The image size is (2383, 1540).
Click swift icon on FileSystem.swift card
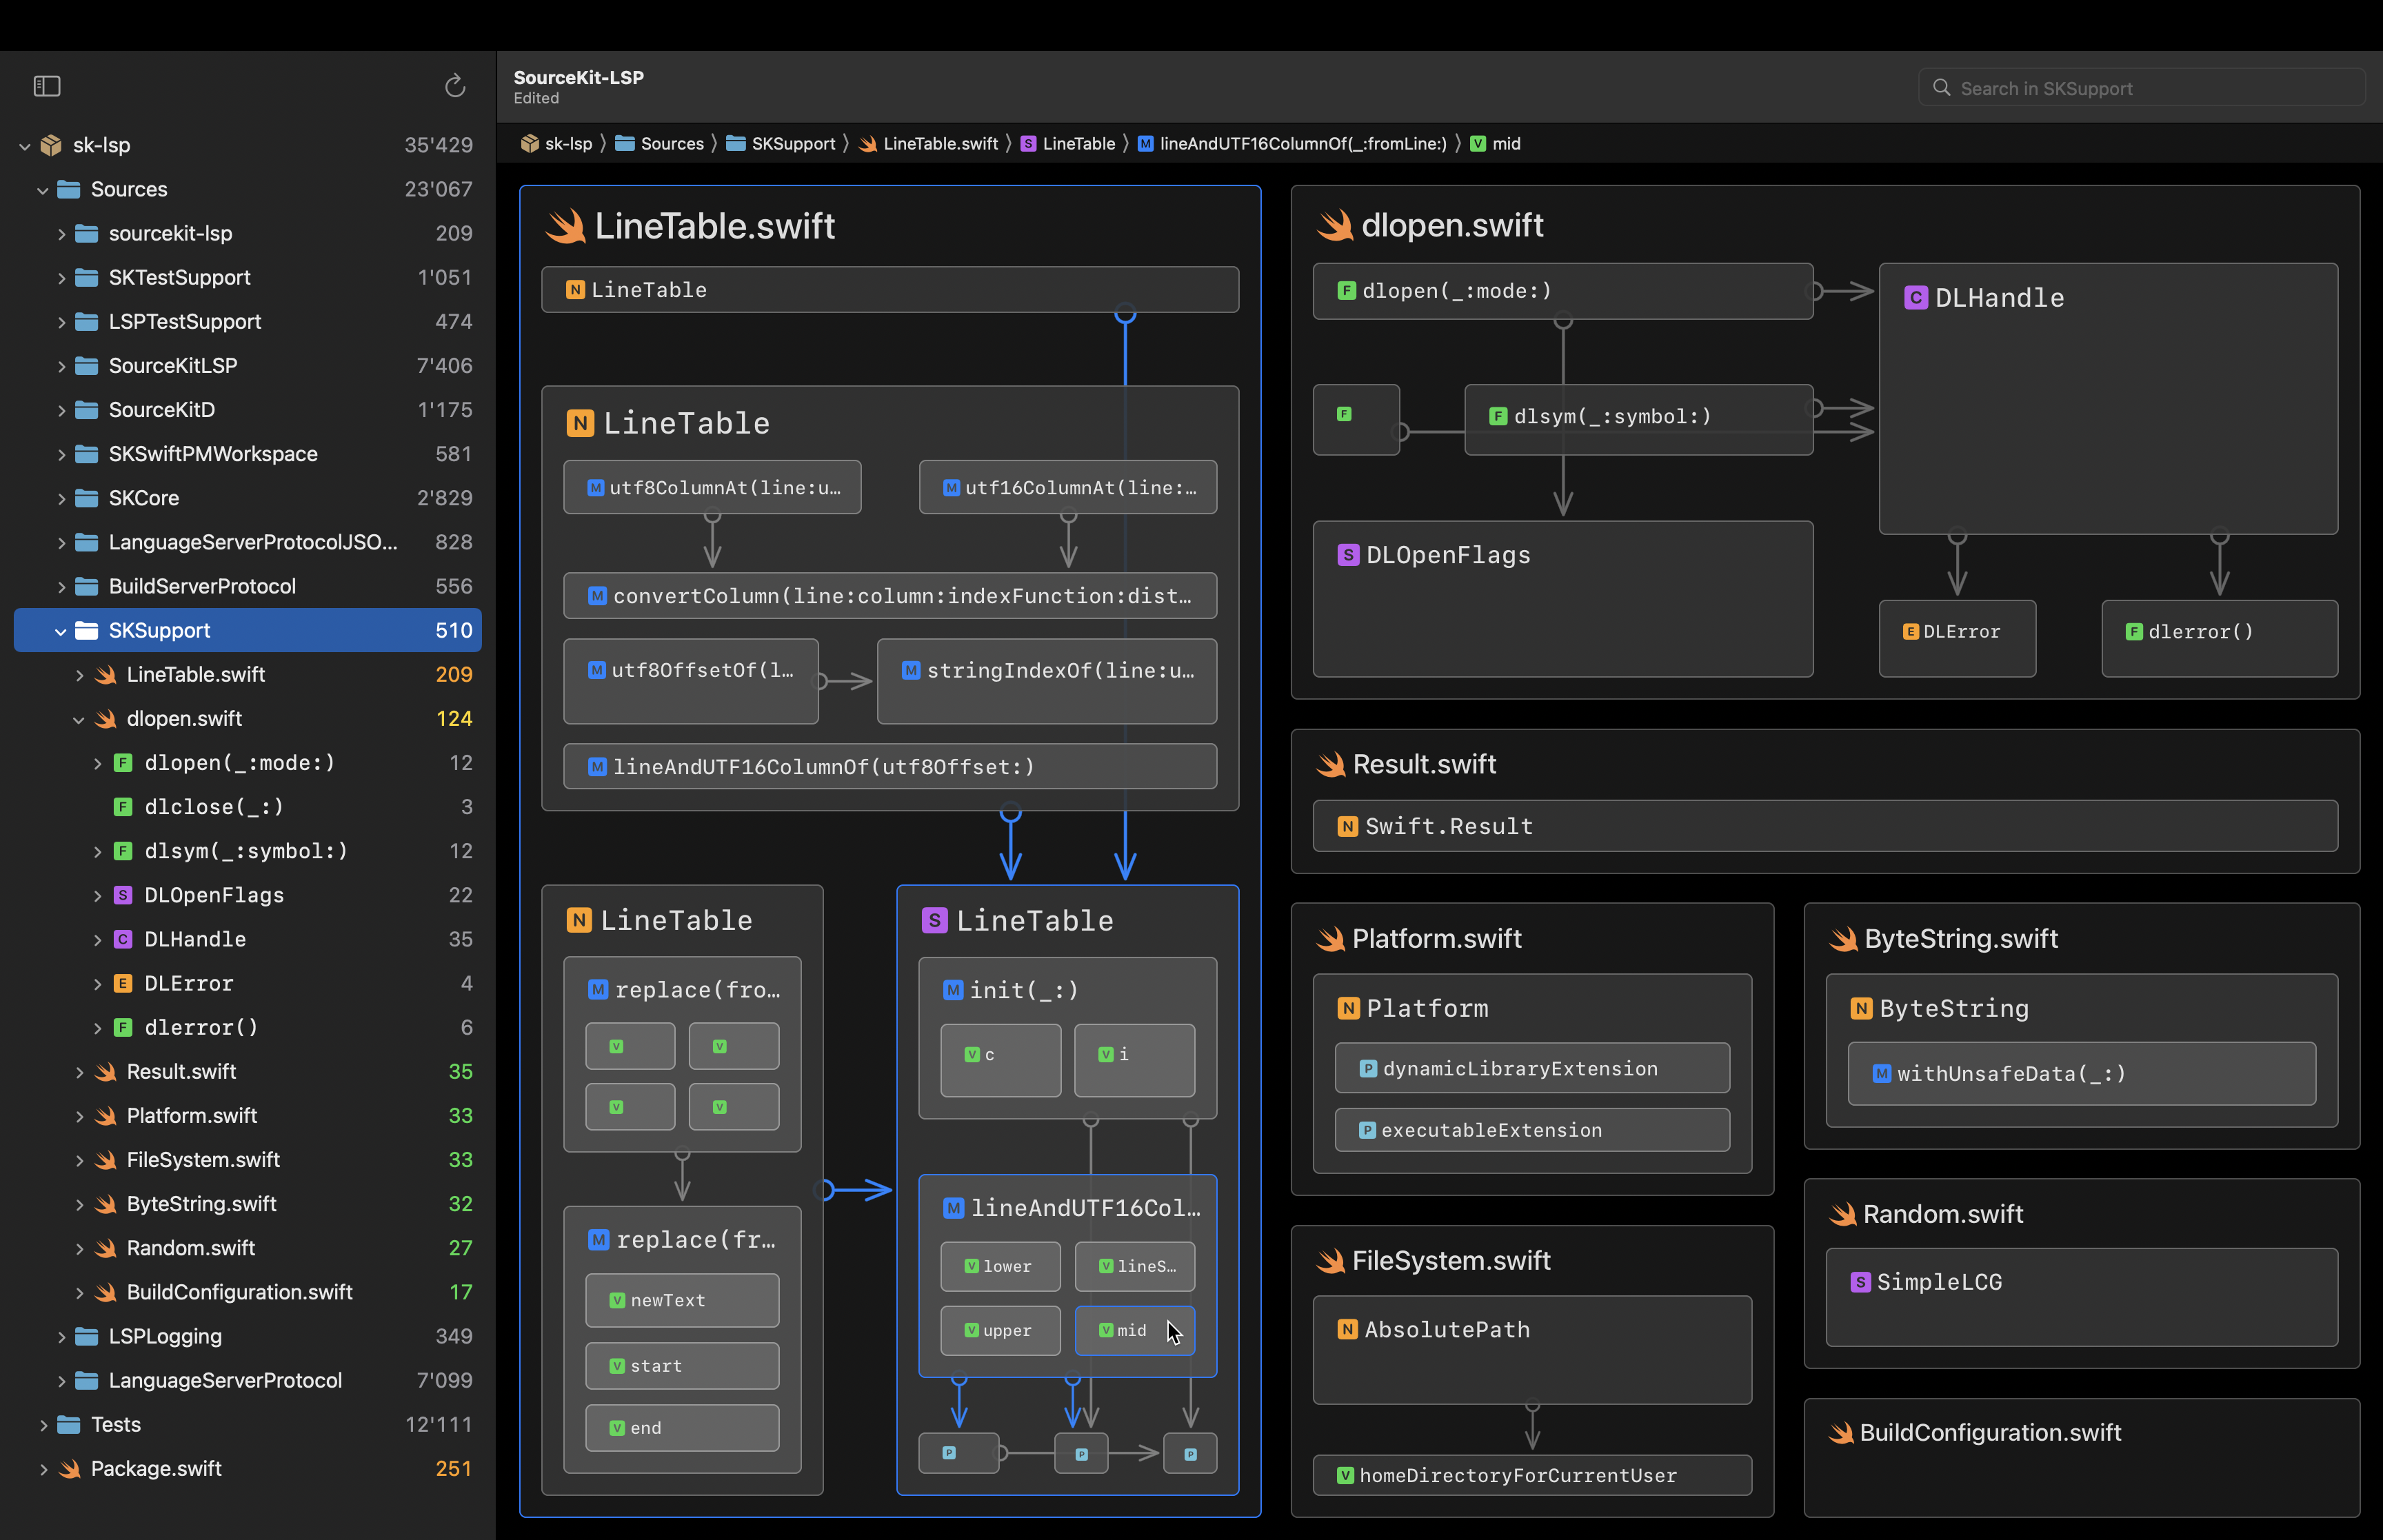tap(1331, 1261)
